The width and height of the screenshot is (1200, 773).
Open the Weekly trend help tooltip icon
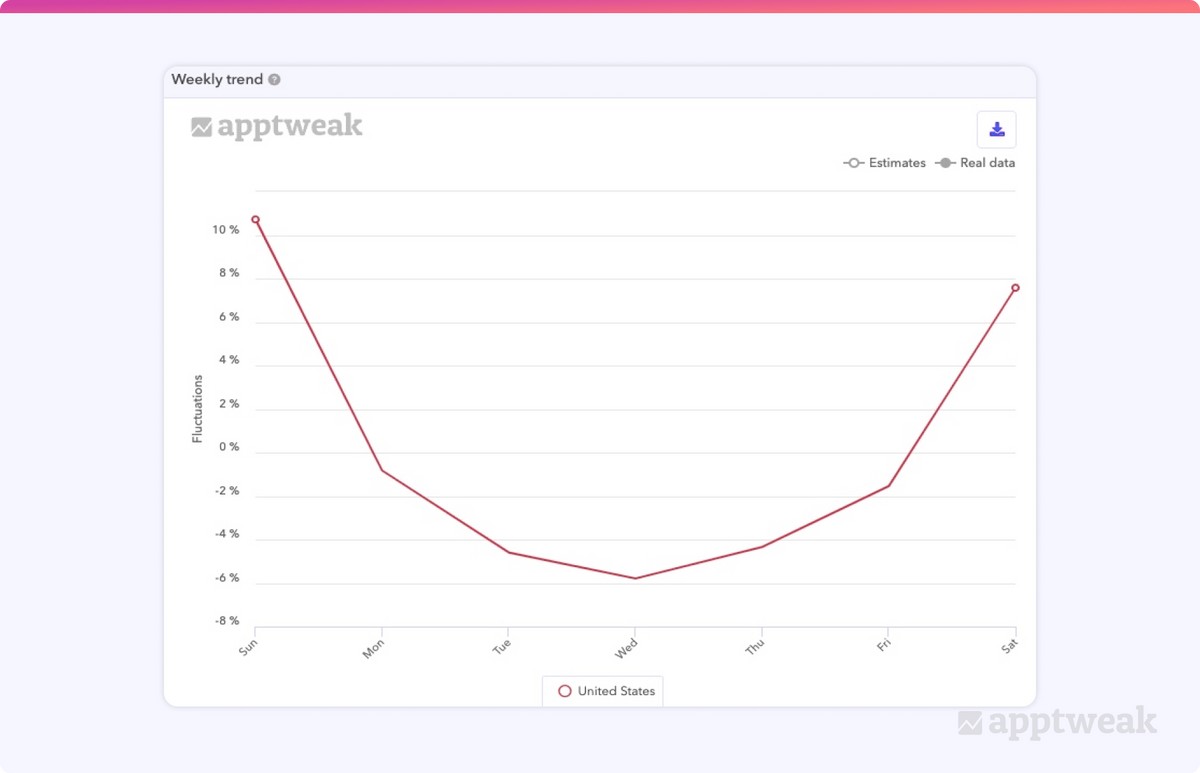point(274,80)
